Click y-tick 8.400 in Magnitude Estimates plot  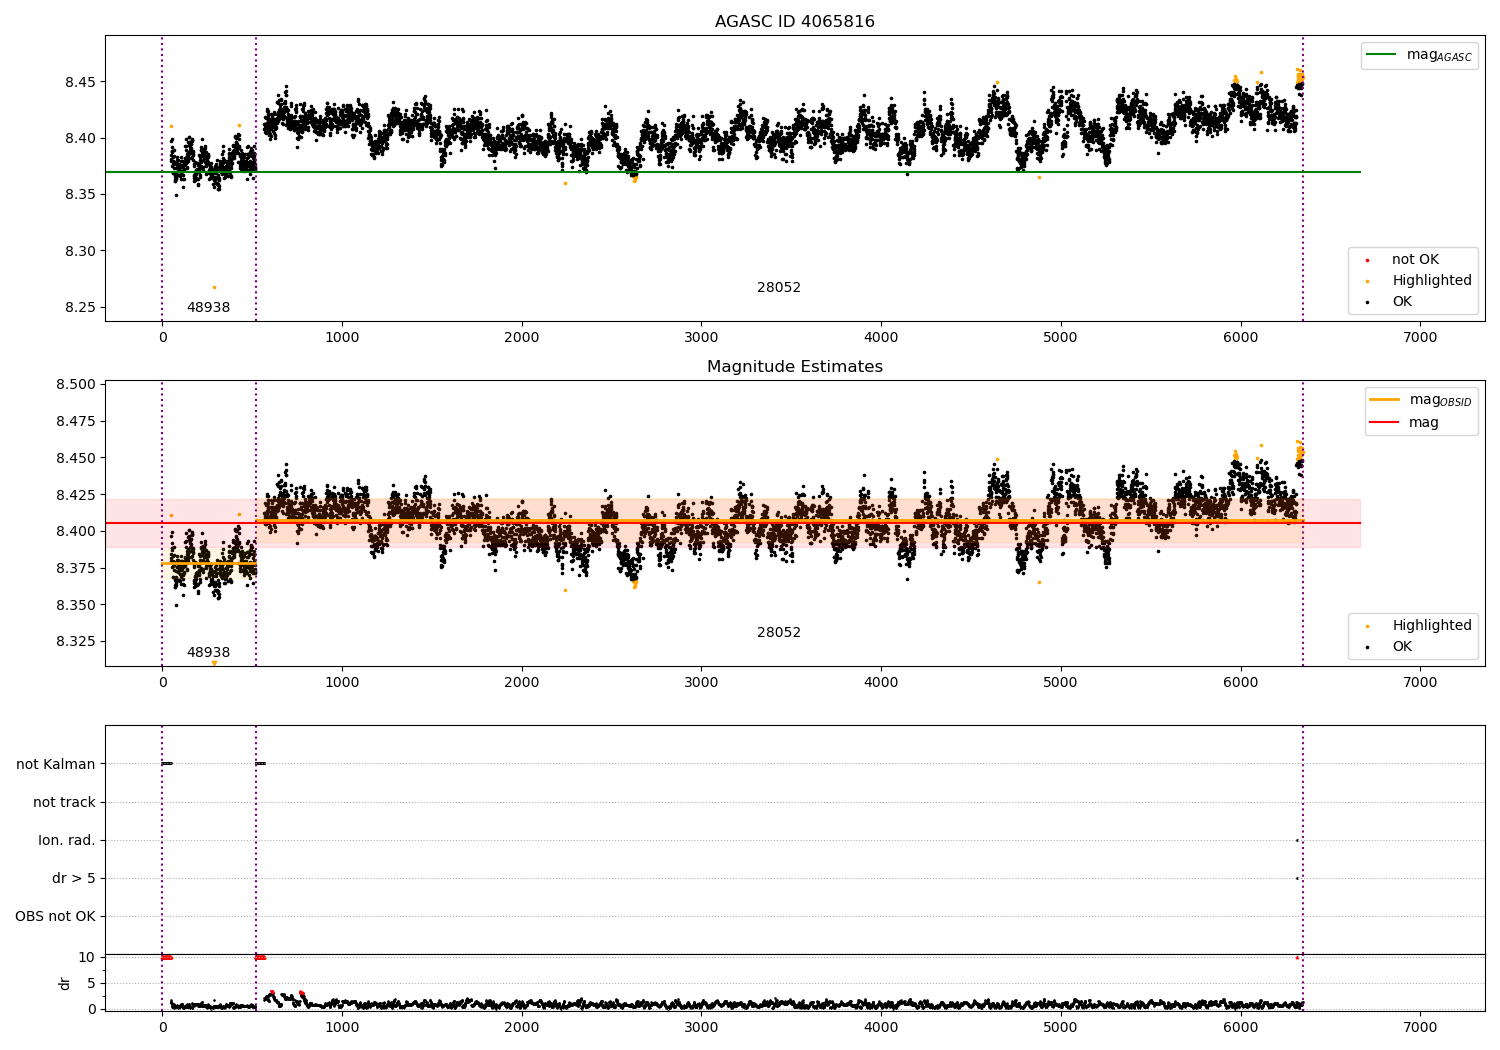[x=76, y=531]
